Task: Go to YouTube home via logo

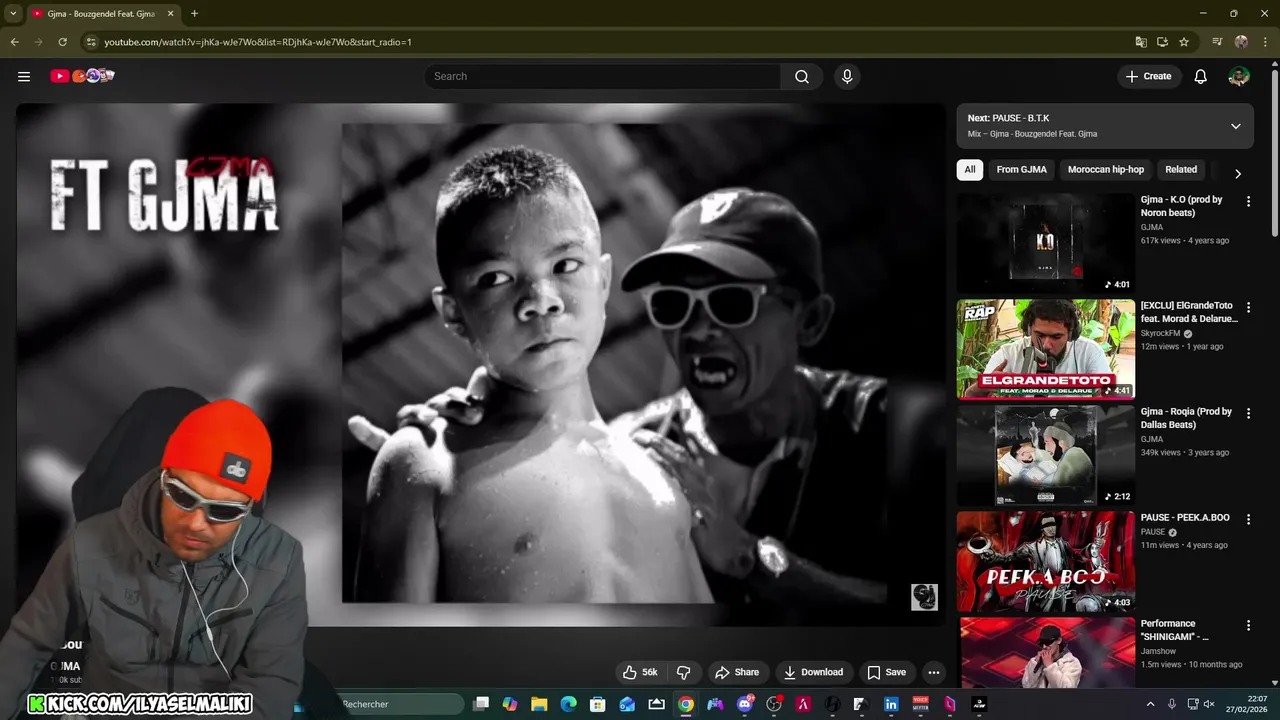Action: [x=82, y=76]
